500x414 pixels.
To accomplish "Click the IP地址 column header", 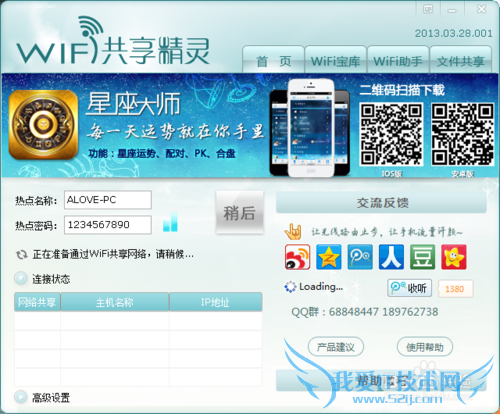I will click(216, 302).
